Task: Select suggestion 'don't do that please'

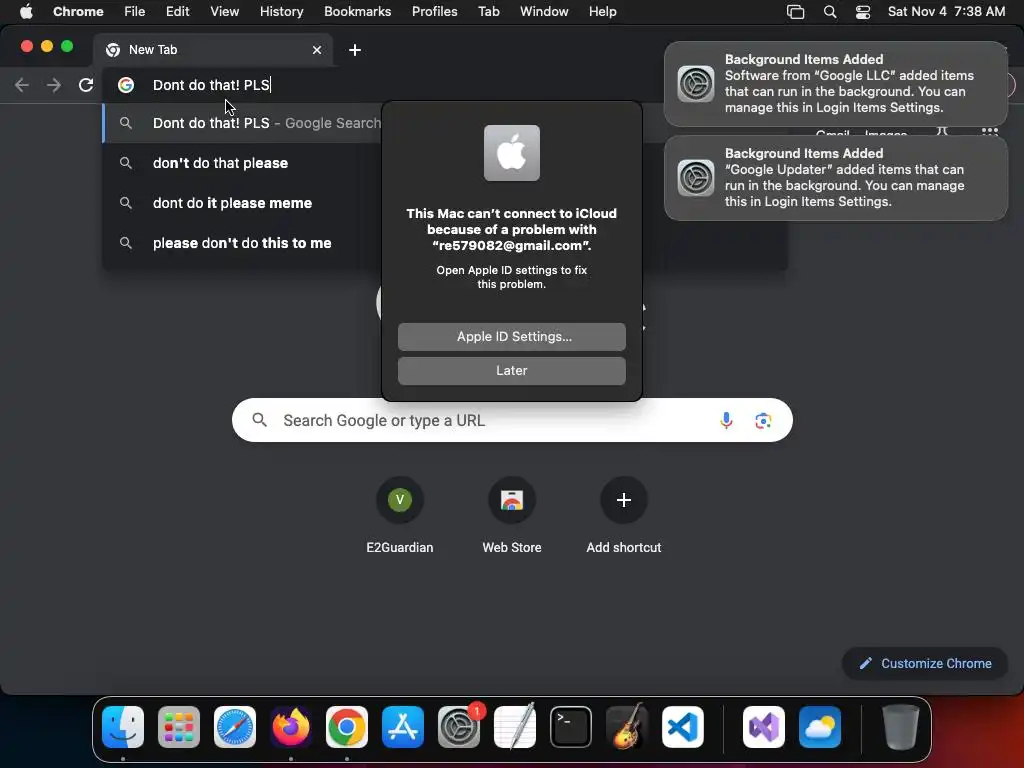Action: pyautogui.click(x=243, y=163)
